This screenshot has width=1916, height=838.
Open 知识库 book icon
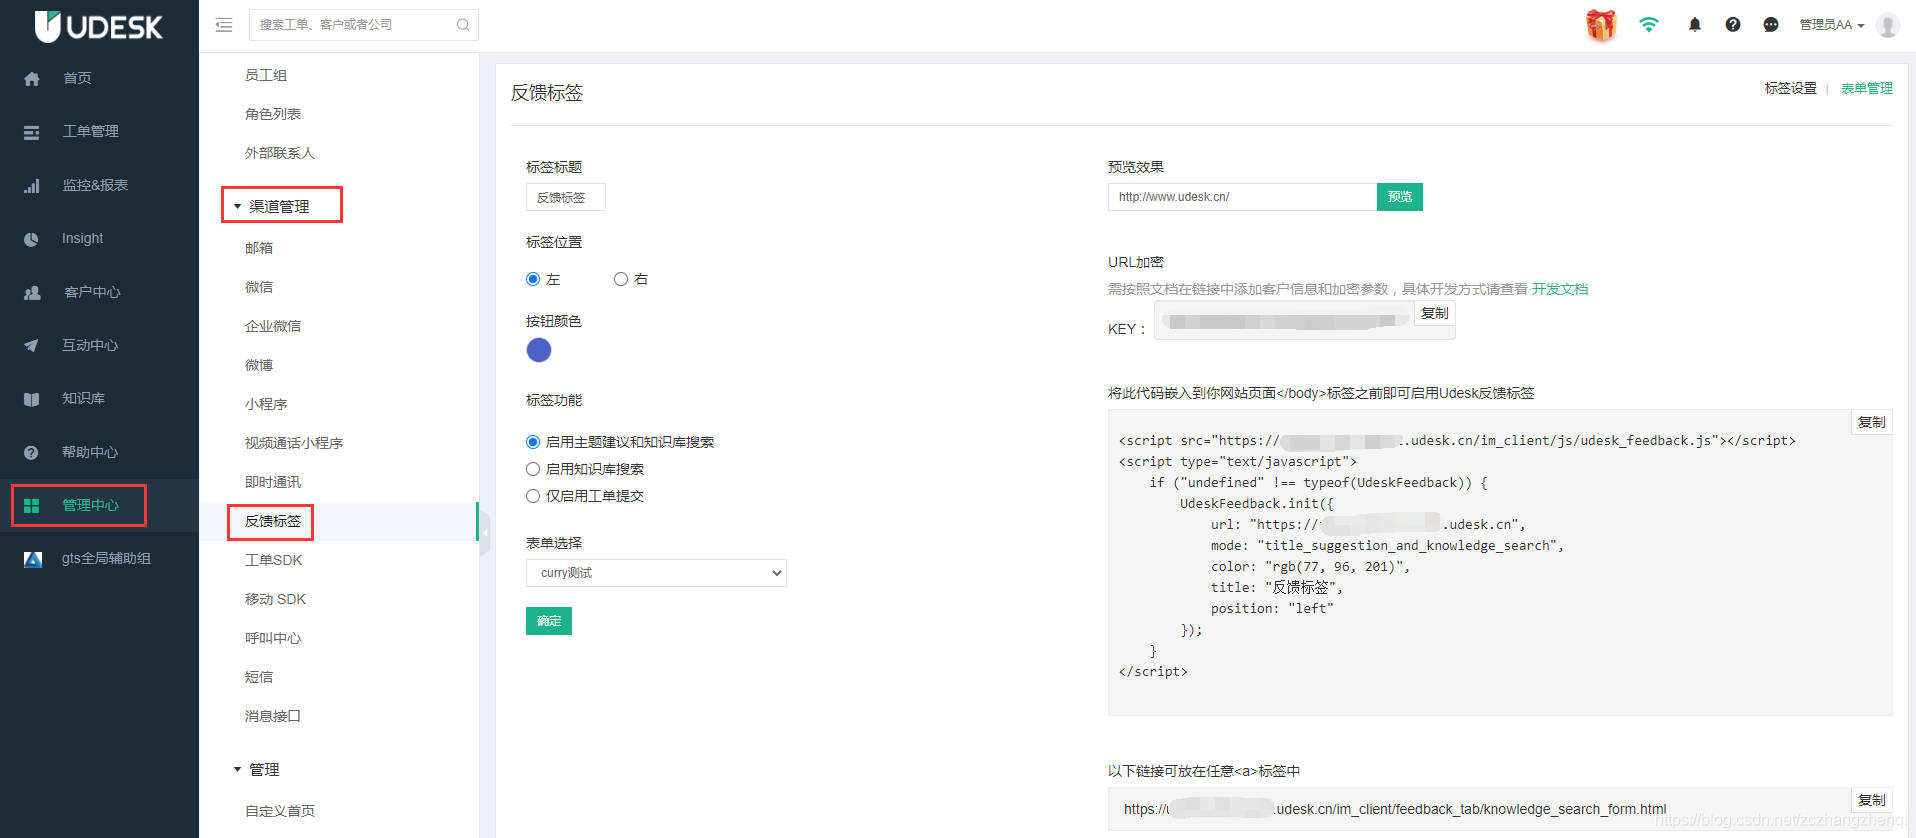pos(32,399)
